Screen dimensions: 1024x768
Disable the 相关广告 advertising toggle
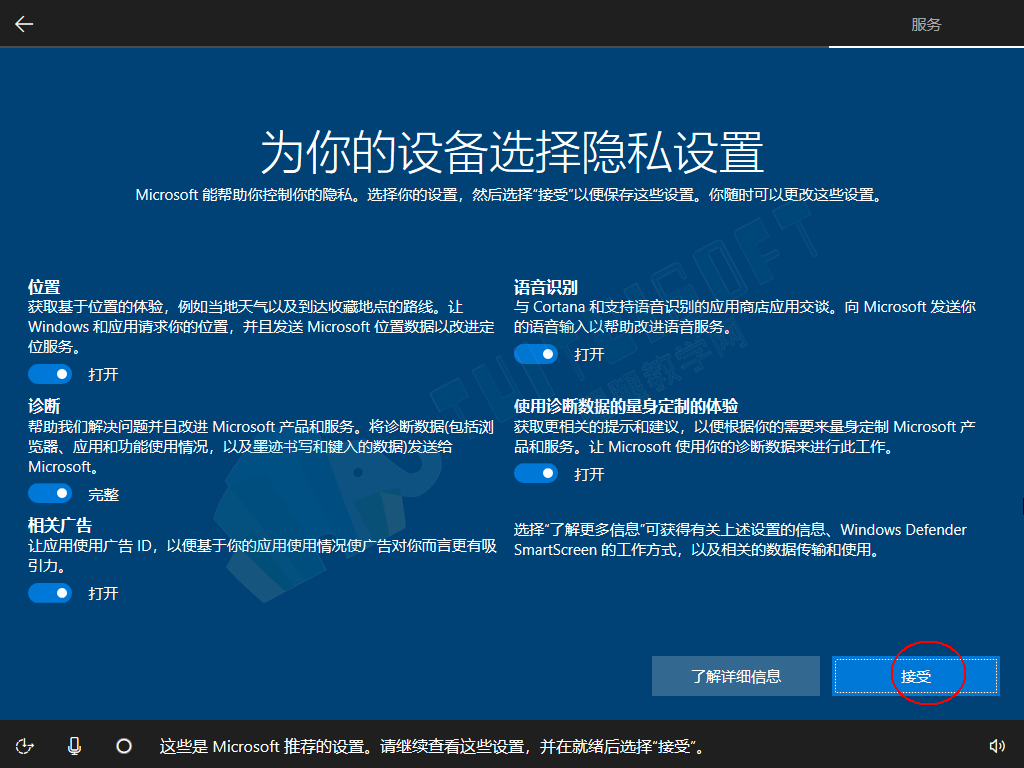[x=50, y=593]
